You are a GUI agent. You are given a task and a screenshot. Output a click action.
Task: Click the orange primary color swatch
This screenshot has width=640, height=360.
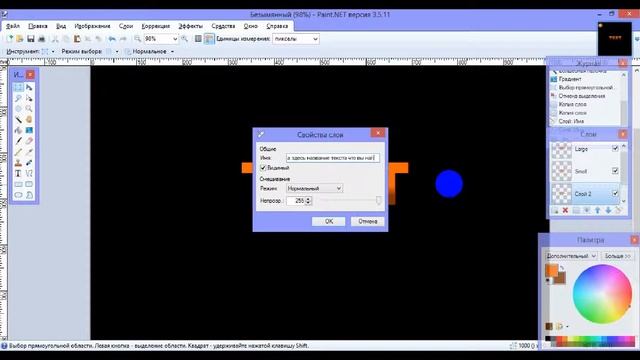coord(552,270)
